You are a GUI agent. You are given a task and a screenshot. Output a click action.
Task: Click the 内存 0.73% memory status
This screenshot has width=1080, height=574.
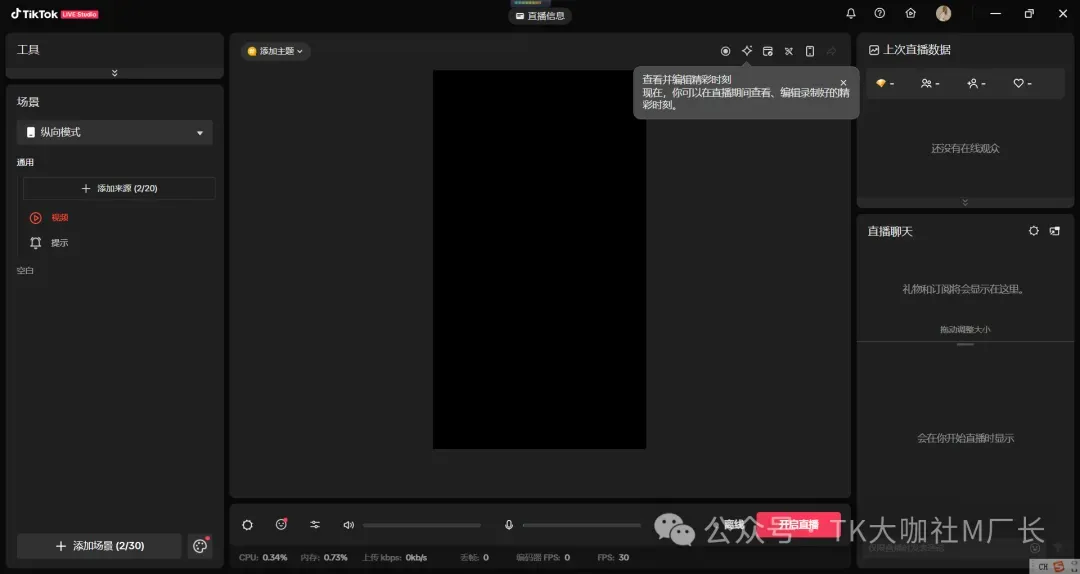[324, 557]
